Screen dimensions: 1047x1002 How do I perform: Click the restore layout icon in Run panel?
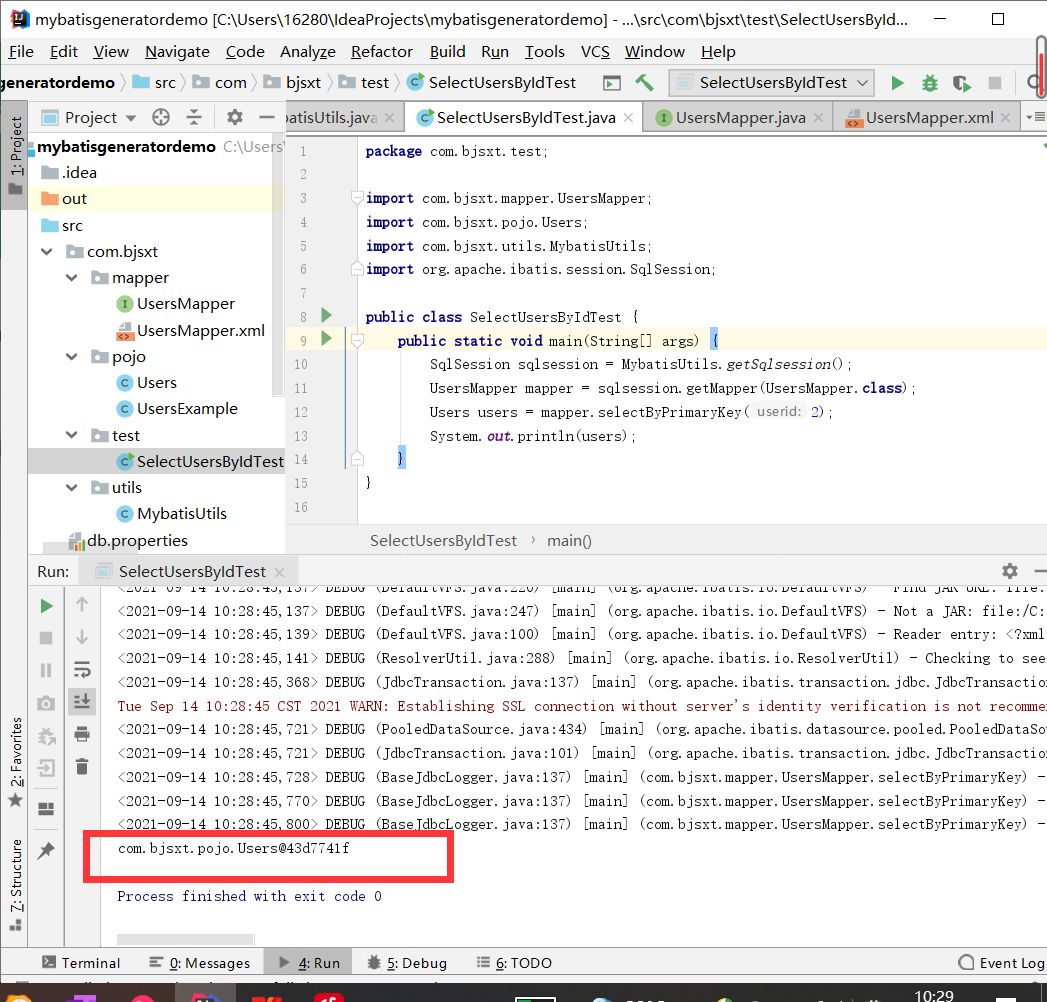(x=46, y=809)
